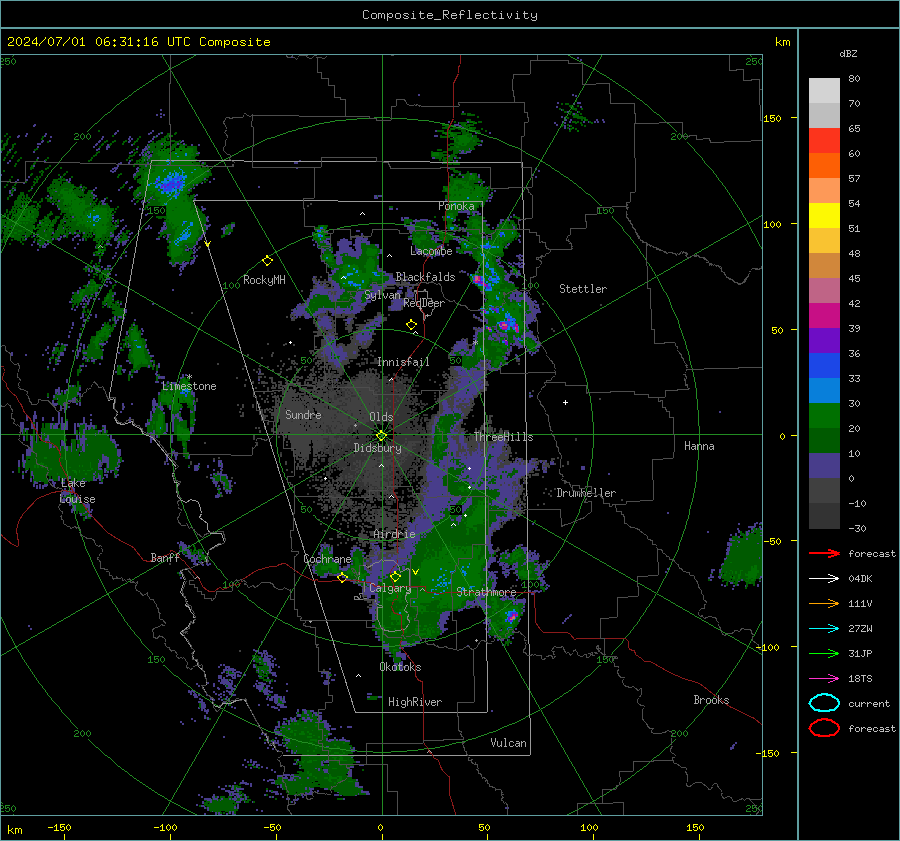Click the Limestone label
This screenshot has width=900, height=841.
189,386
